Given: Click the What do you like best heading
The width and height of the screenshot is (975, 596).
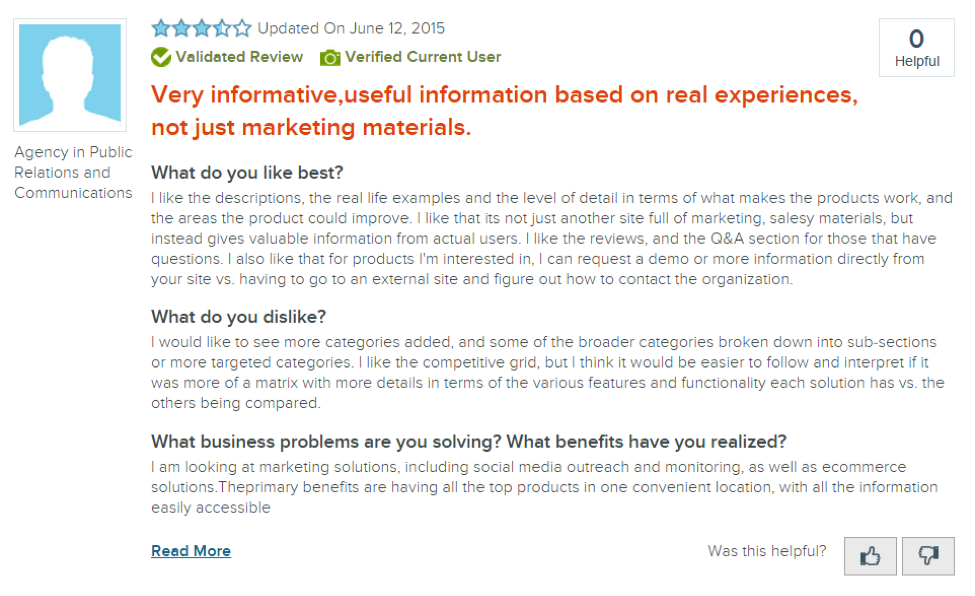Looking at the screenshot, I should 247,172.
